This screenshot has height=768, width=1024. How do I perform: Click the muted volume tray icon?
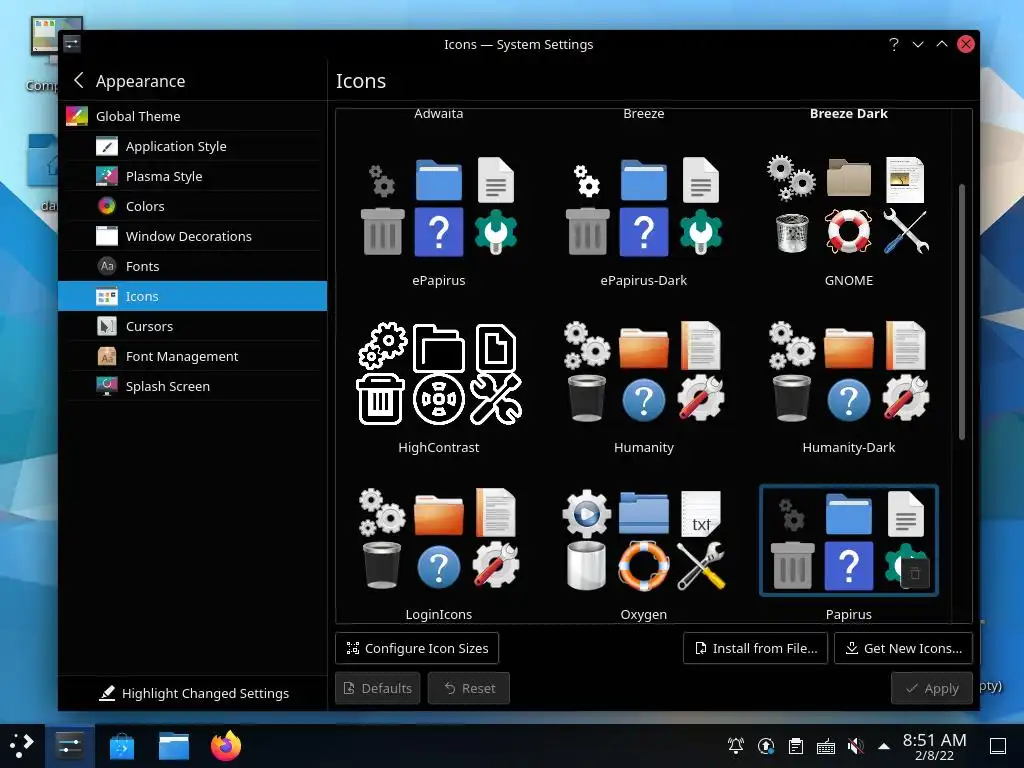pos(856,746)
